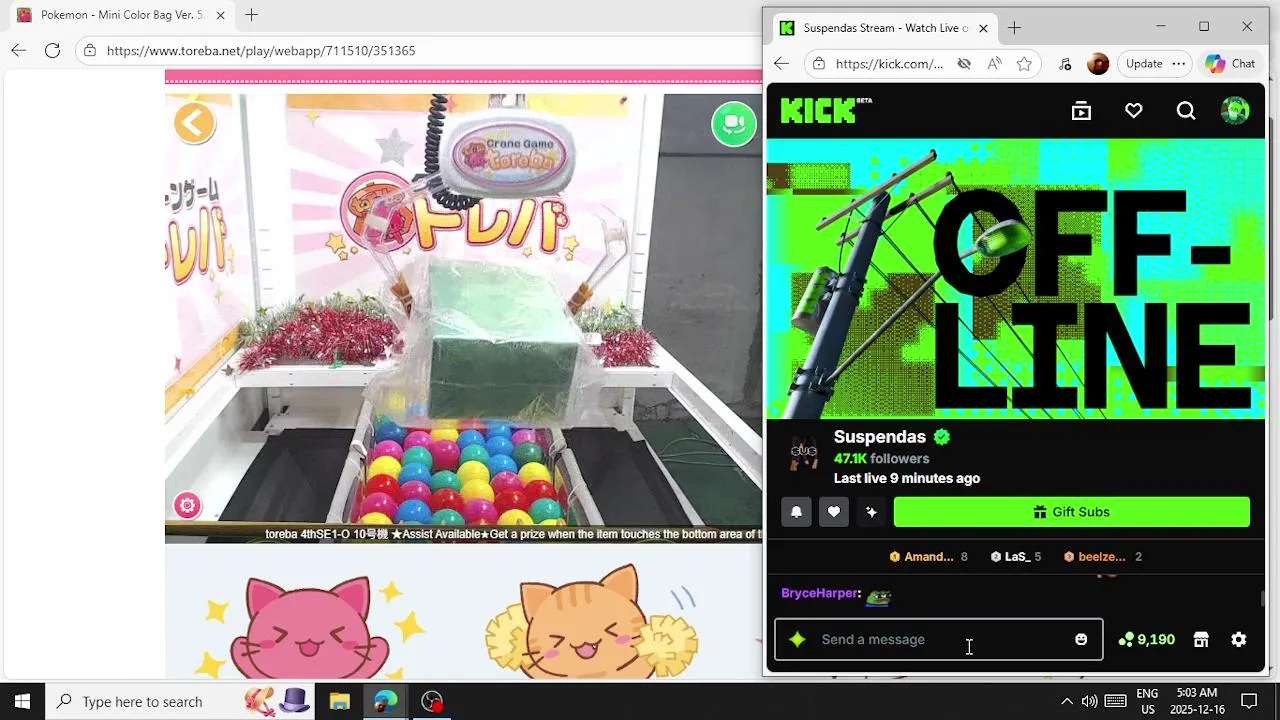The image size is (1280, 720).
Task: Open the three-dot browser menu next to Update
Action: (1178, 63)
